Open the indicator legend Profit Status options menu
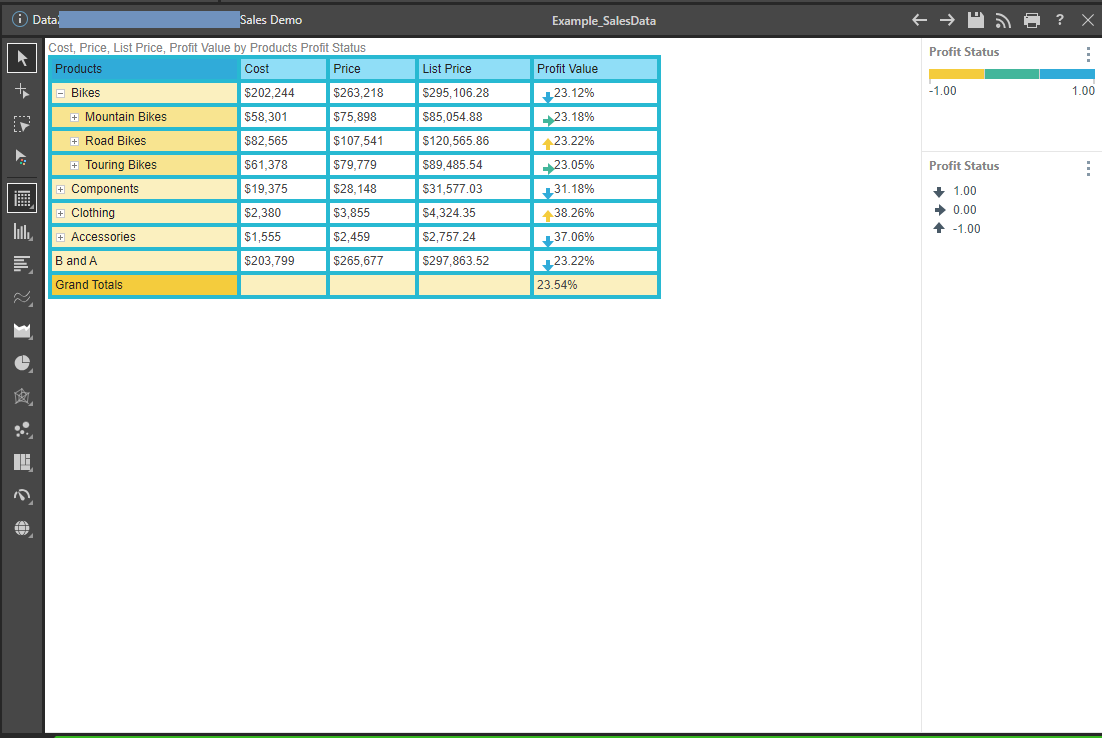 pos(1088,168)
